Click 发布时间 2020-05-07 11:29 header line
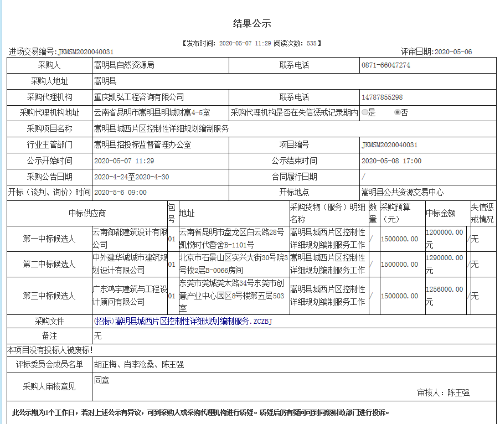 coord(252,43)
